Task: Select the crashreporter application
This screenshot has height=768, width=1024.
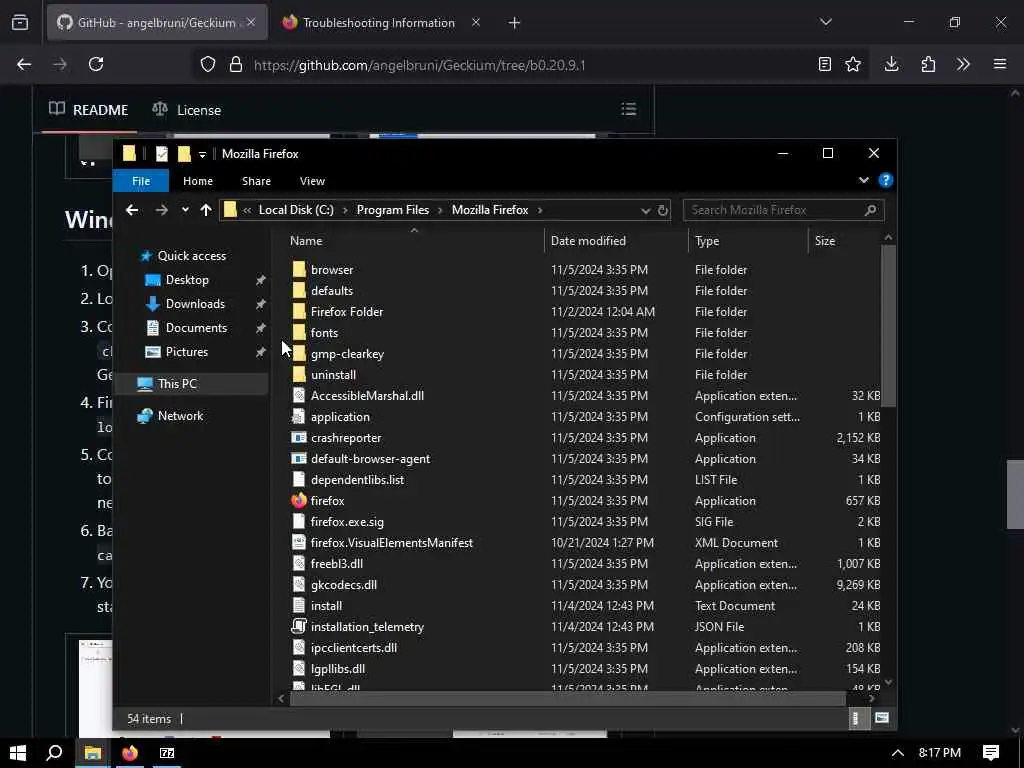Action: click(x=346, y=438)
